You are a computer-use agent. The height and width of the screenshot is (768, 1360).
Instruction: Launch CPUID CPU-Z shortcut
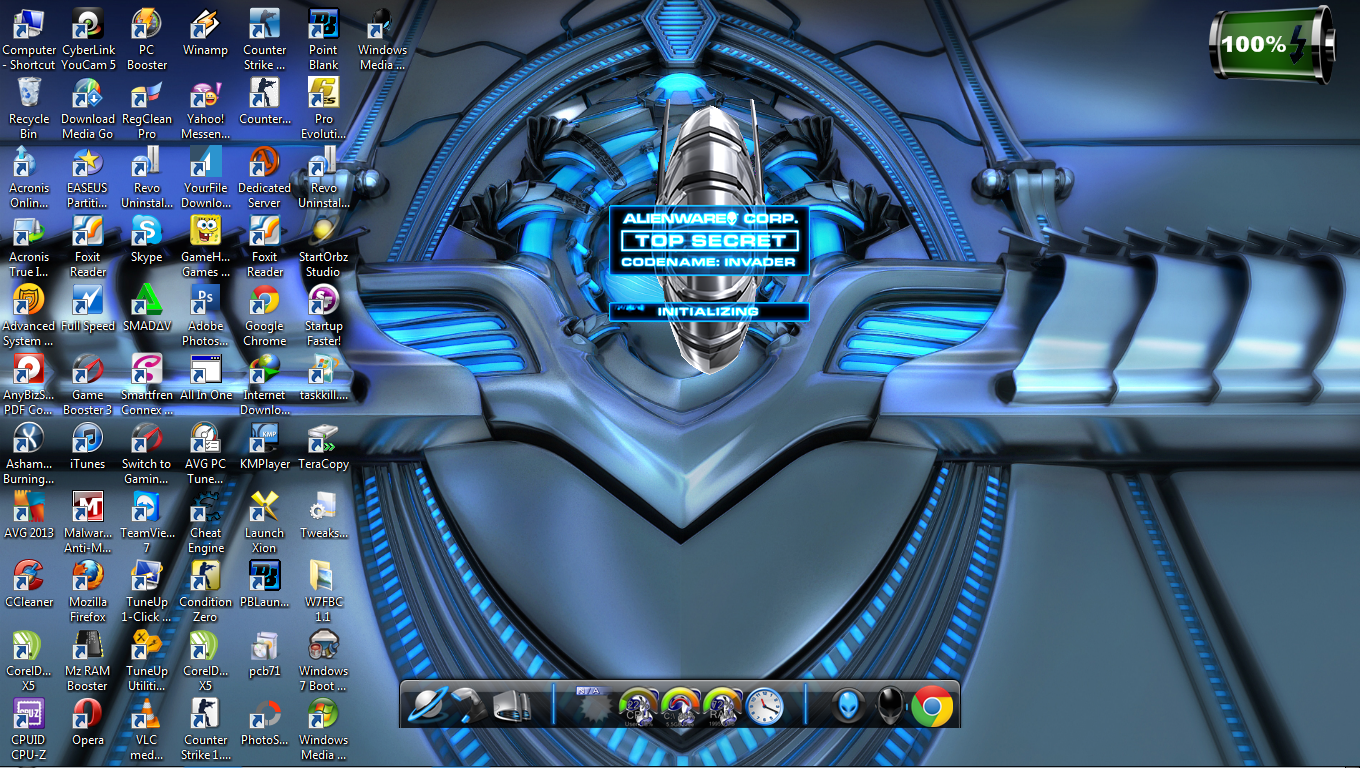pos(29,729)
